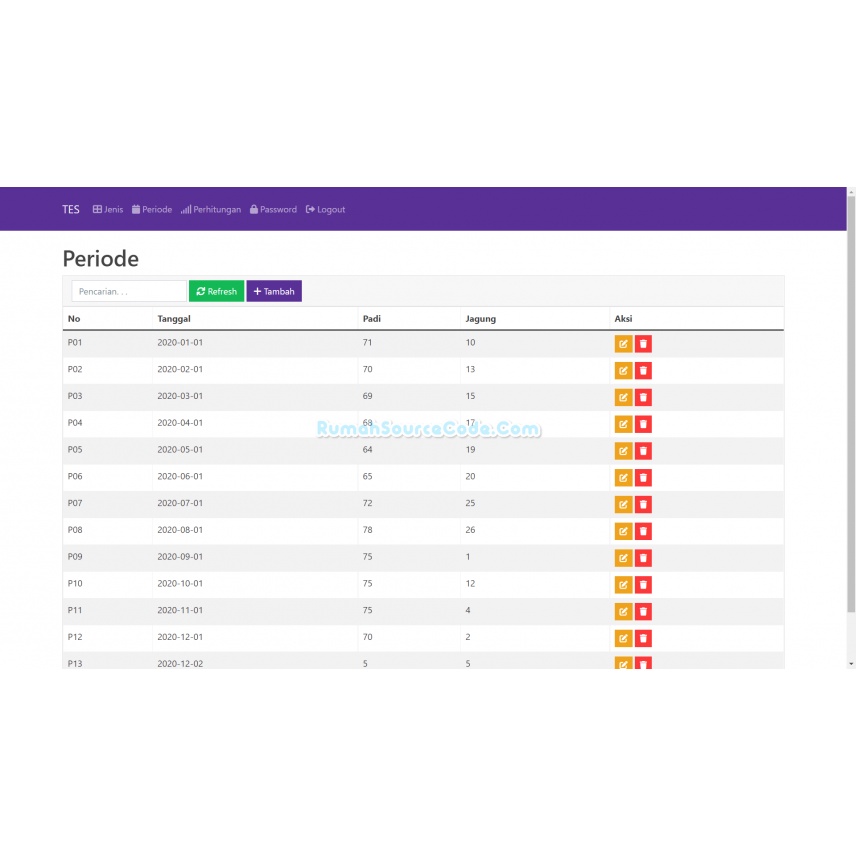Screen dimensions: 856x856
Task: Click the green Refresh button
Action: coord(216,291)
